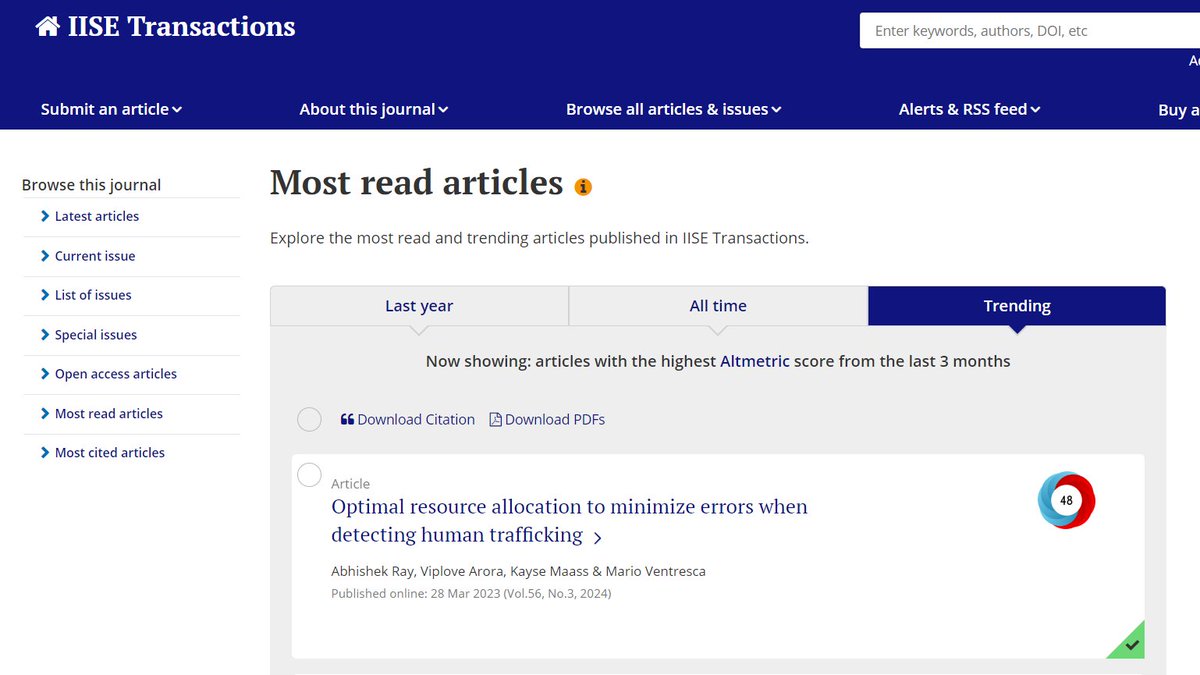Open the Altmetric score 48 donut badge
The height and width of the screenshot is (675, 1200).
click(x=1066, y=500)
